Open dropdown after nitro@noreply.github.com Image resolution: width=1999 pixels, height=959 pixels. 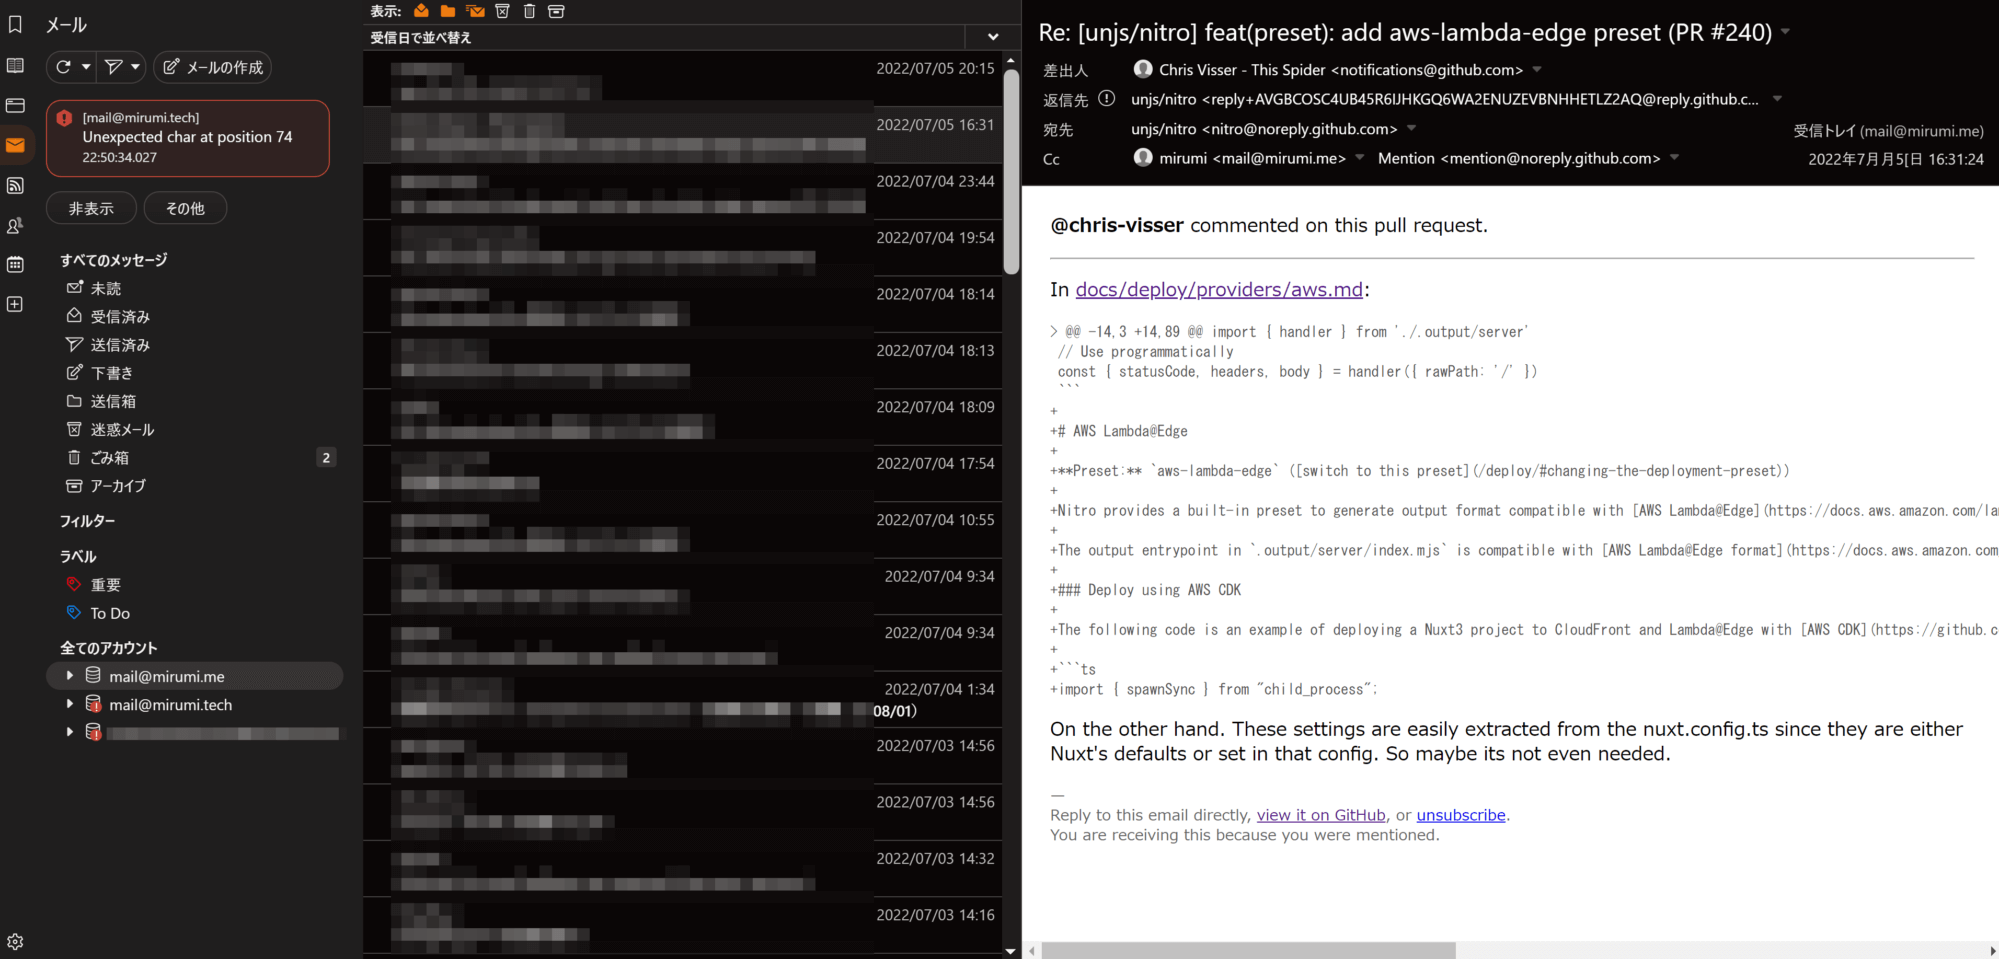click(x=1411, y=128)
